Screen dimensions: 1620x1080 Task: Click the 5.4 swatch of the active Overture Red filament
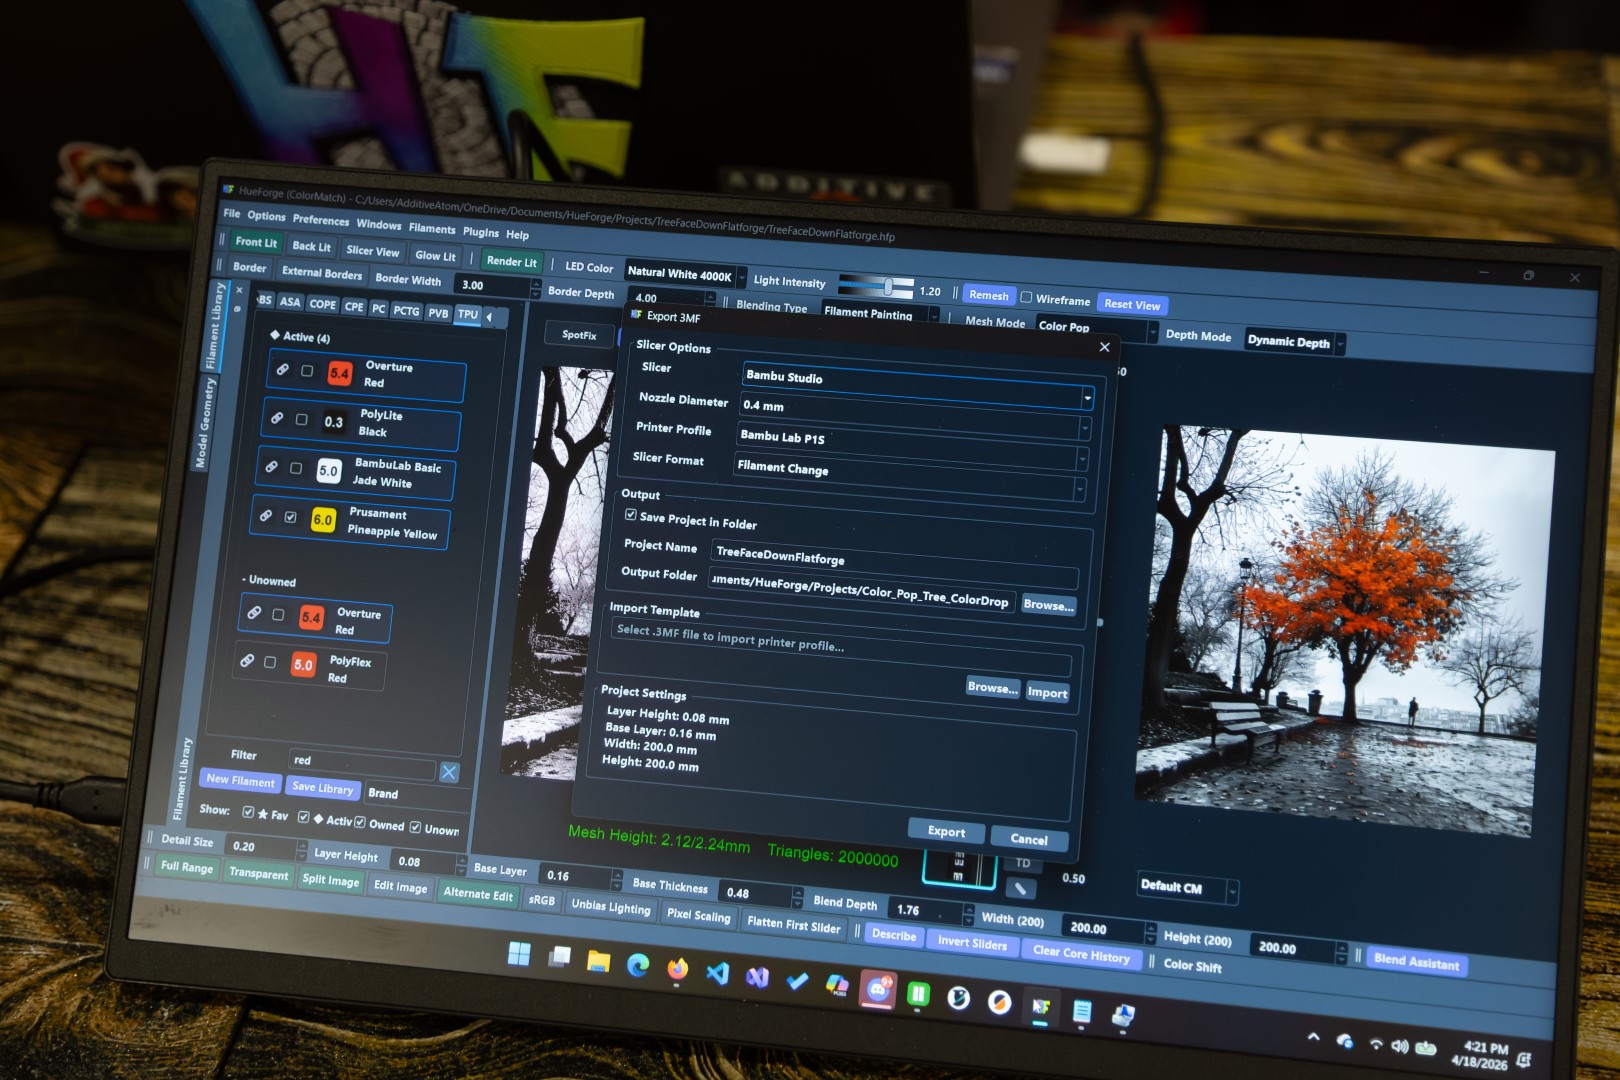click(340, 373)
